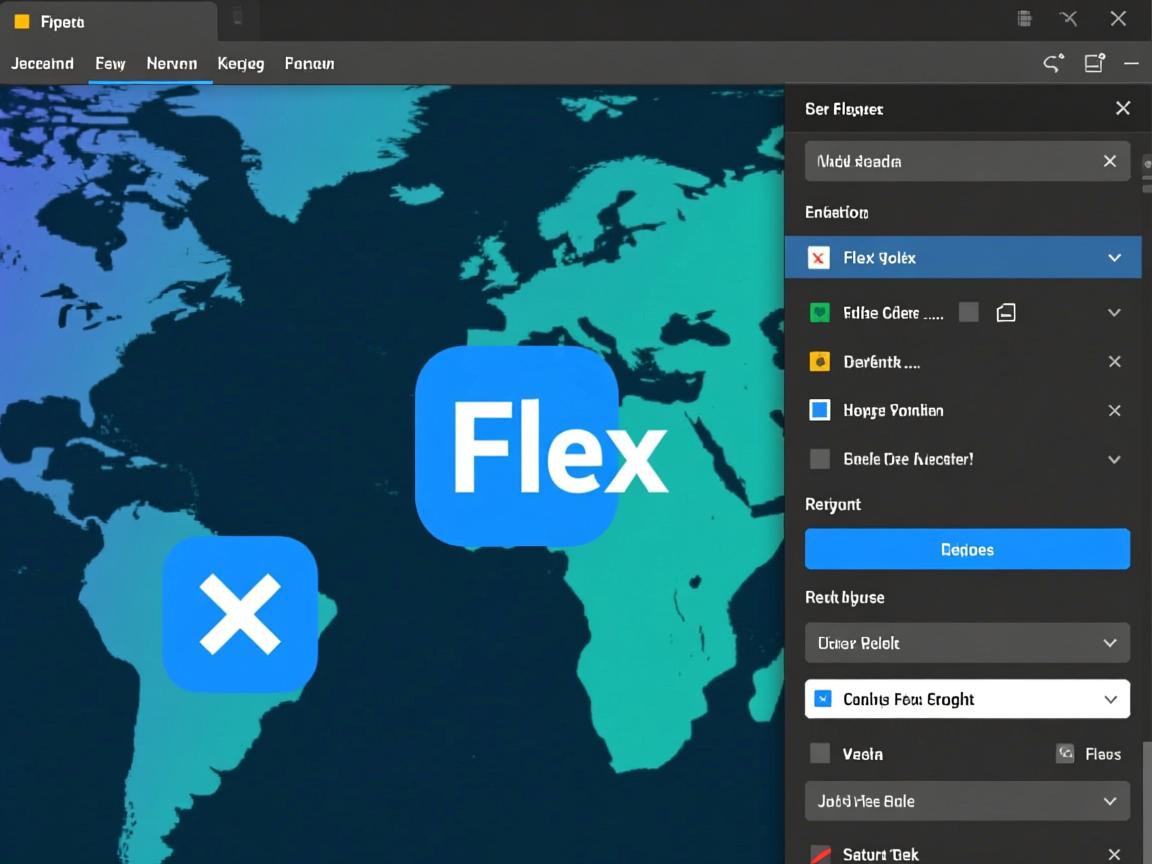
Task: Enable the Enele Dre Necater checkbox
Action: tap(819, 459)
